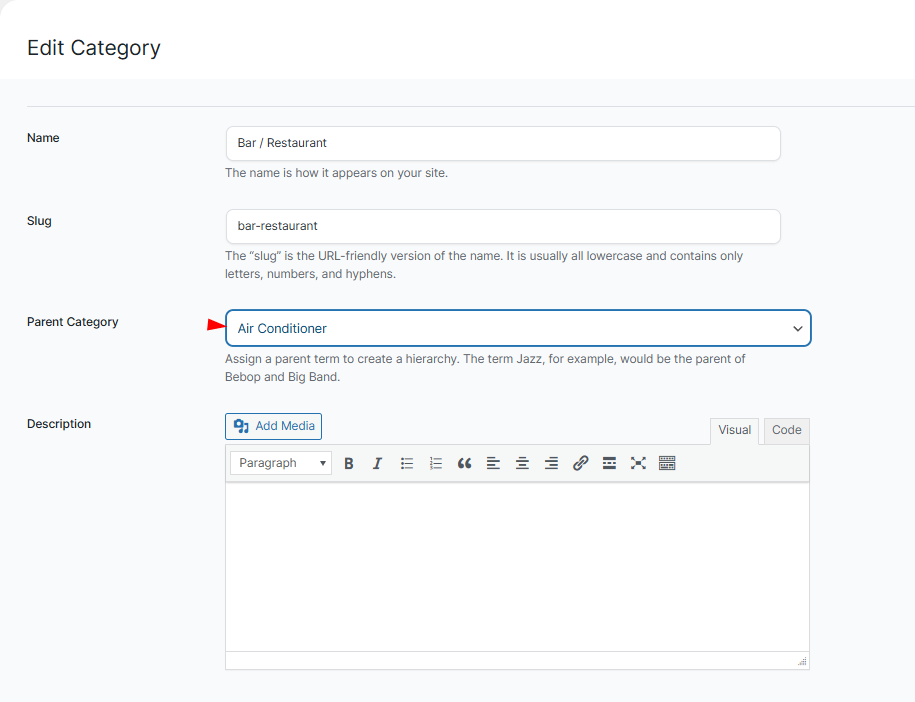Image resolution: width=915 pixels, height=702 pixels.
Task: Click inside the Description text area
Action: point(517,566)
